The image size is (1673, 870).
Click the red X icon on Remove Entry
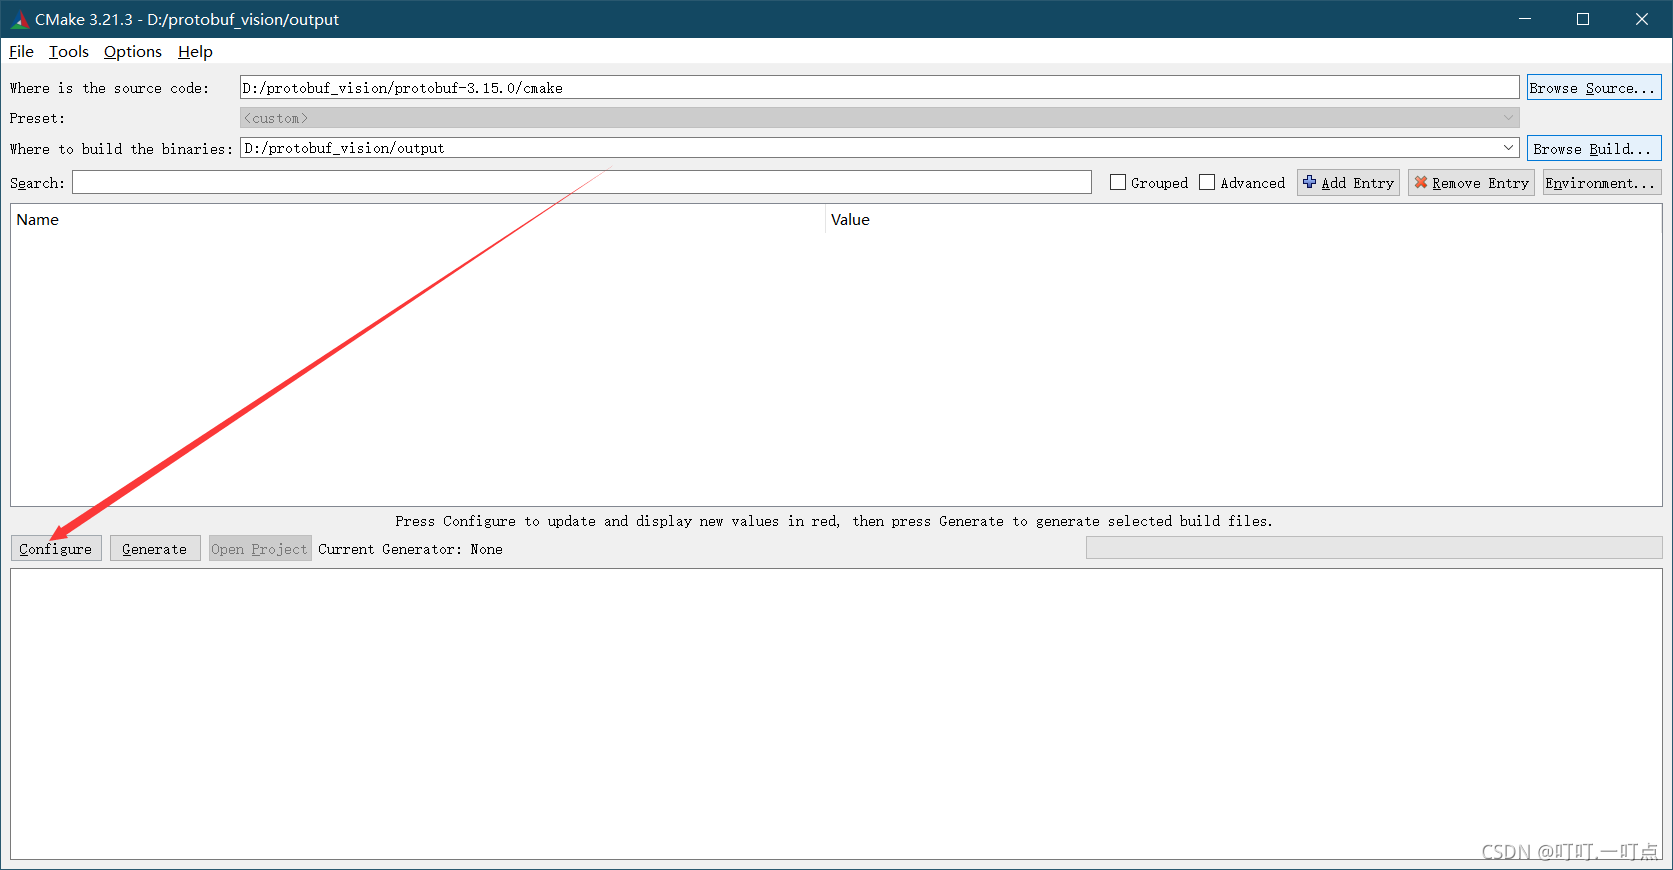pyautogui.click(x=1420, y=182)
